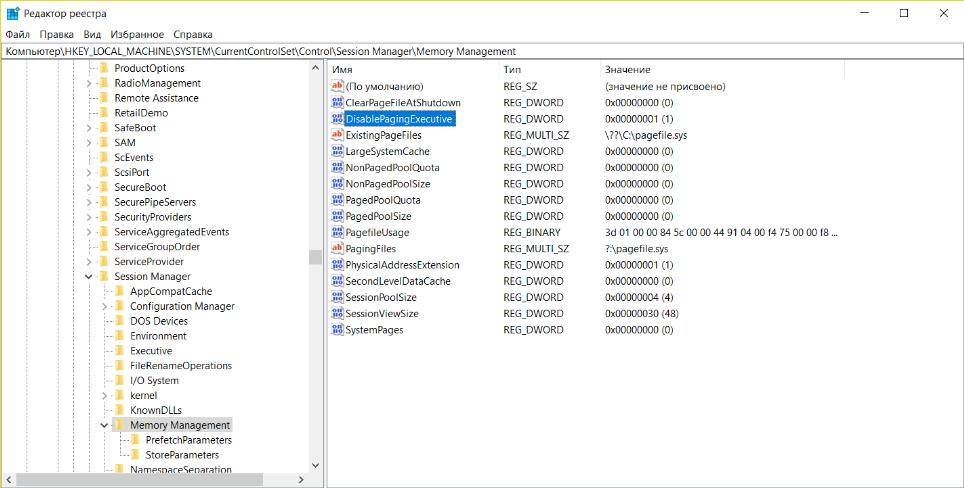This screenshot has width=964, height=488.
Task: Select the Executive key
Action: pos(151,351)
